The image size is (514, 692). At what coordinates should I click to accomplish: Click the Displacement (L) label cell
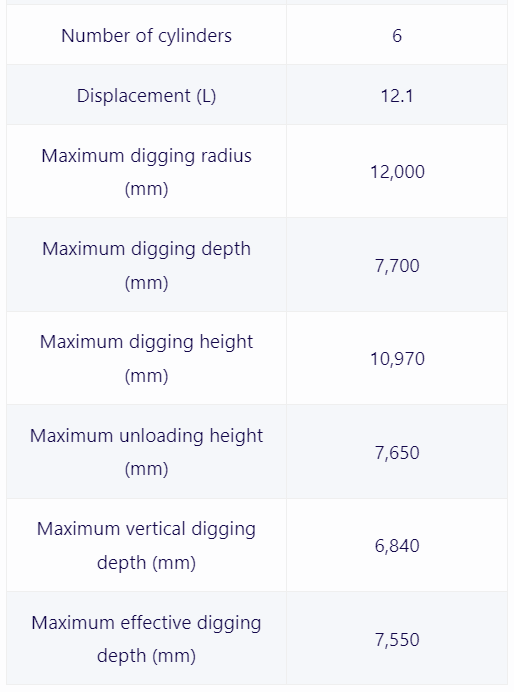pos(146,96)
